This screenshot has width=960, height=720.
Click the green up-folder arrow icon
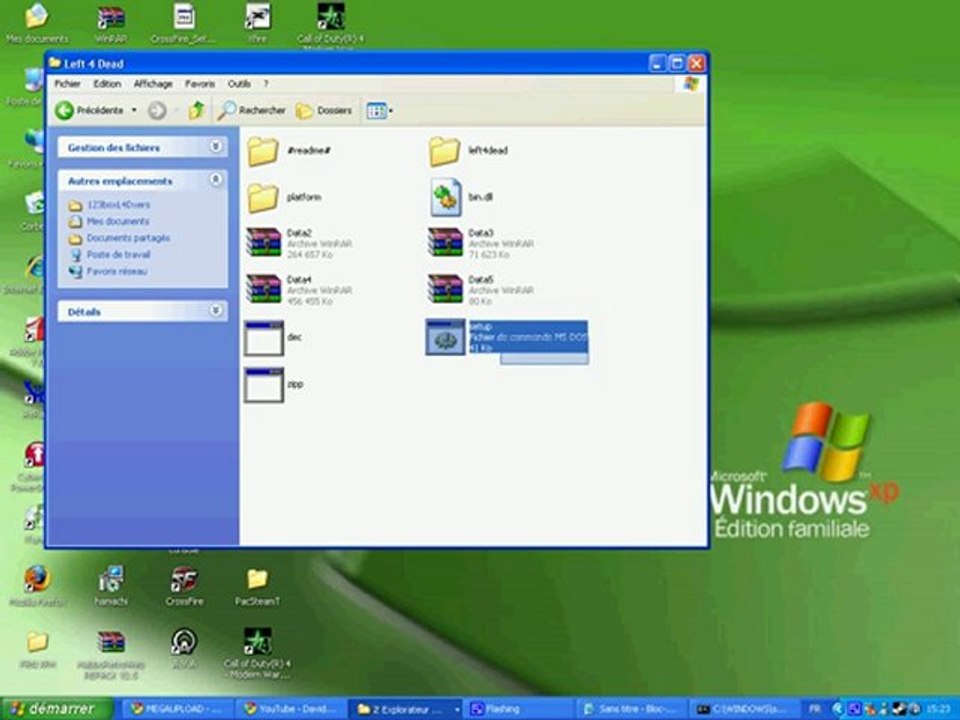point(196,110)
